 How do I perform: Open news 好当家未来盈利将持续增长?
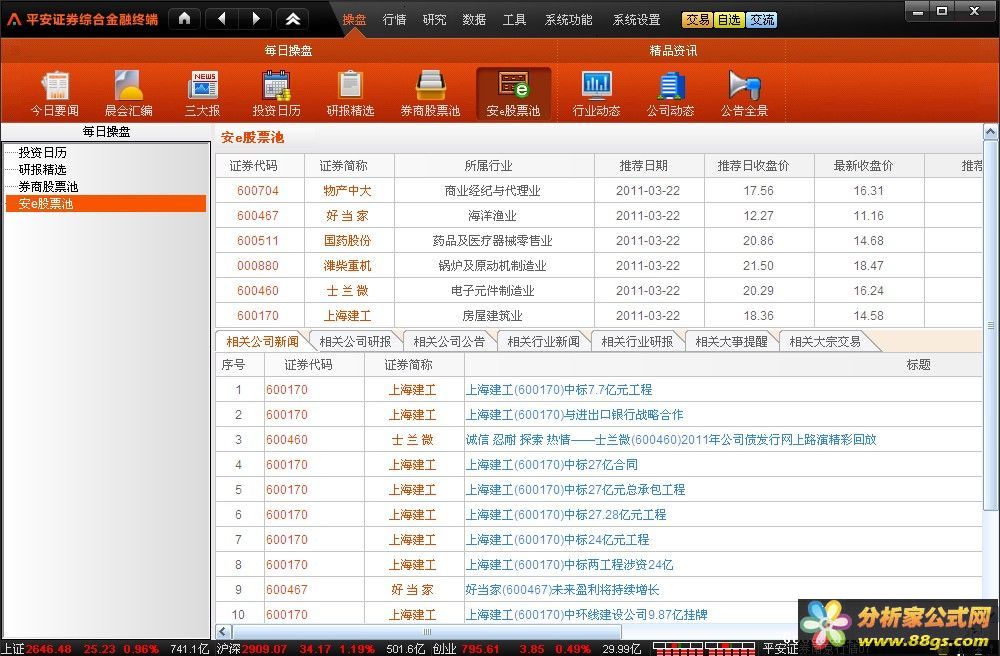(562, 590)
